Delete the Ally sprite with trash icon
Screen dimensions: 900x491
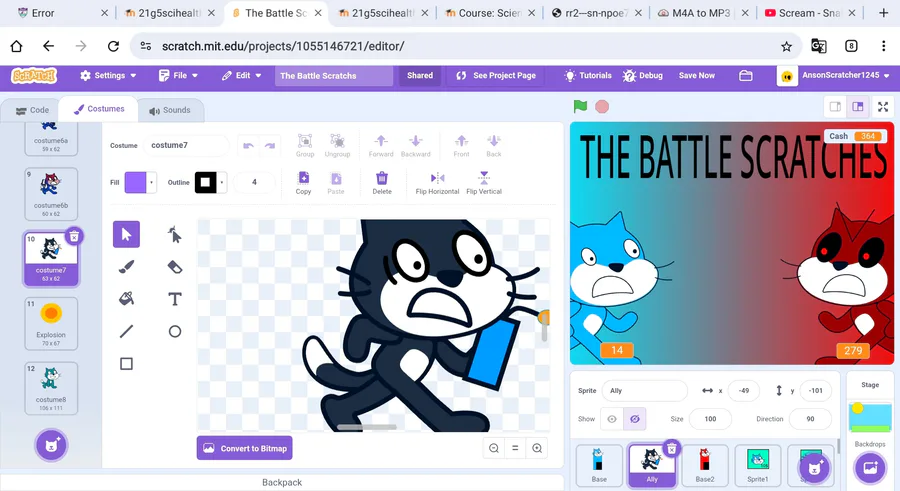[x=672, y=448]
